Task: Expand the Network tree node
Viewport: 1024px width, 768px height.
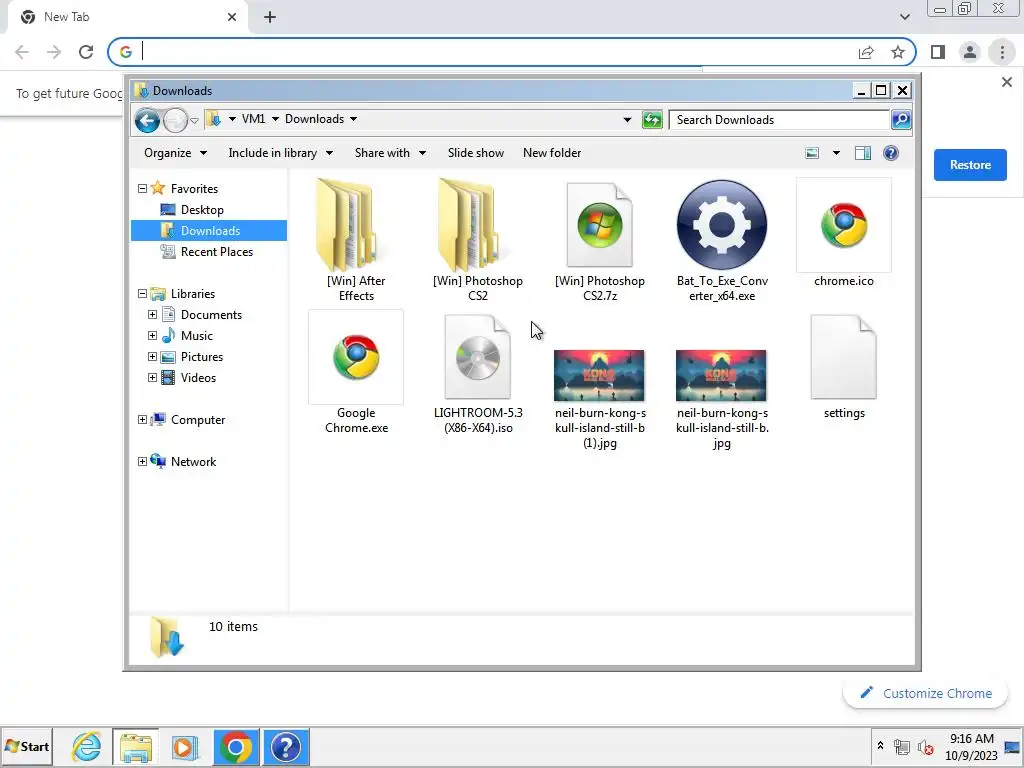Action: pyautogui.click(x=142, y=462)
